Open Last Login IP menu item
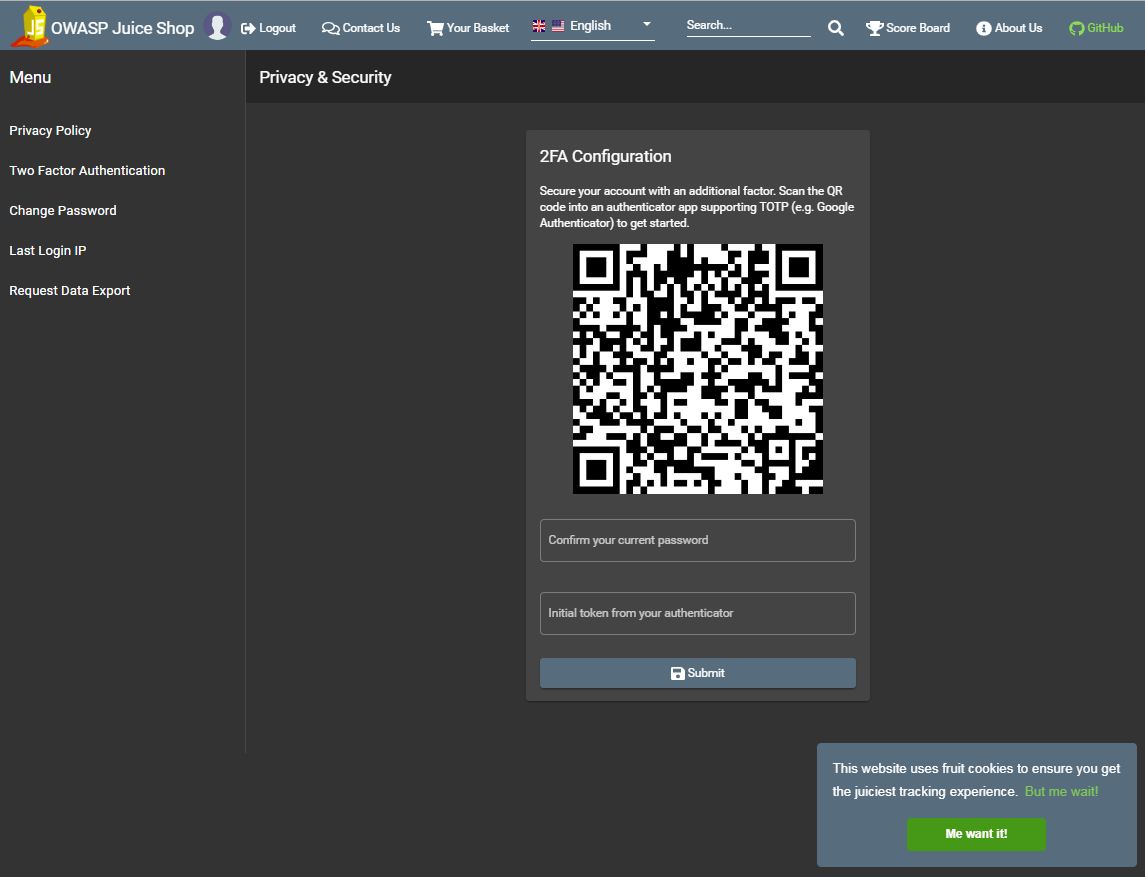 click(x=47, y=250)
